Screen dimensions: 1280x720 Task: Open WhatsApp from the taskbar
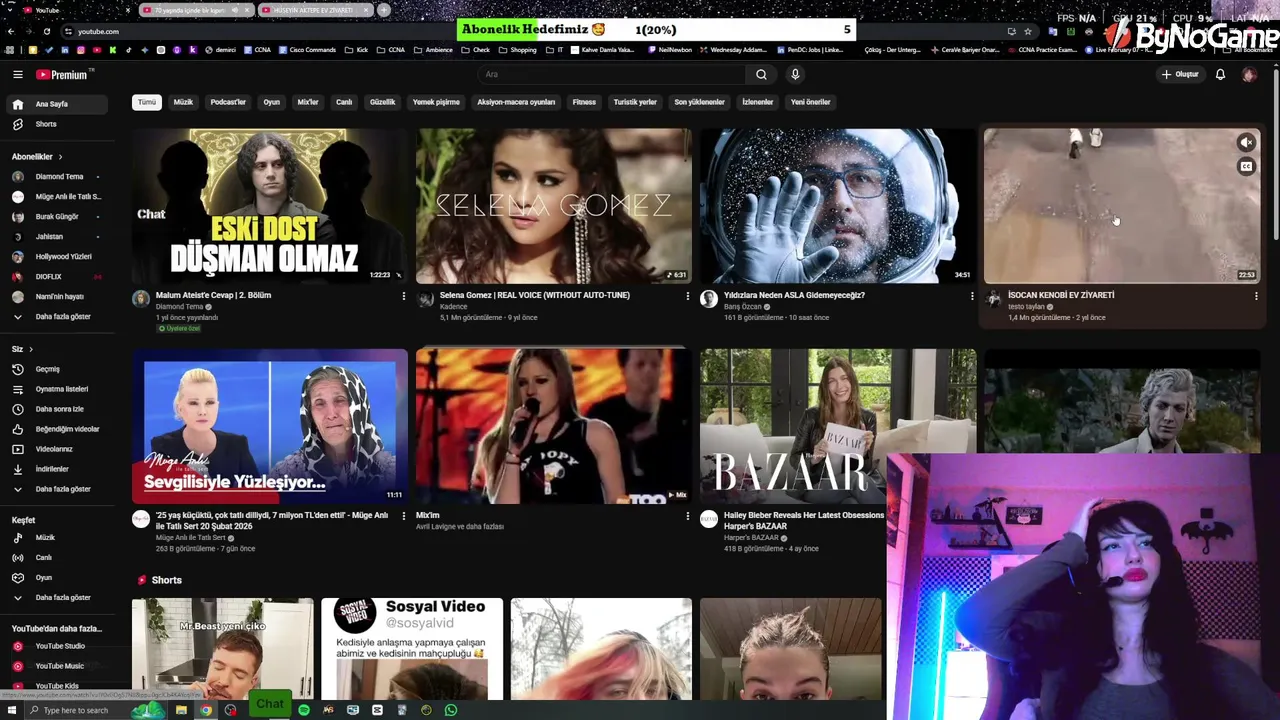pyautogui.click(x=451, y=710)
